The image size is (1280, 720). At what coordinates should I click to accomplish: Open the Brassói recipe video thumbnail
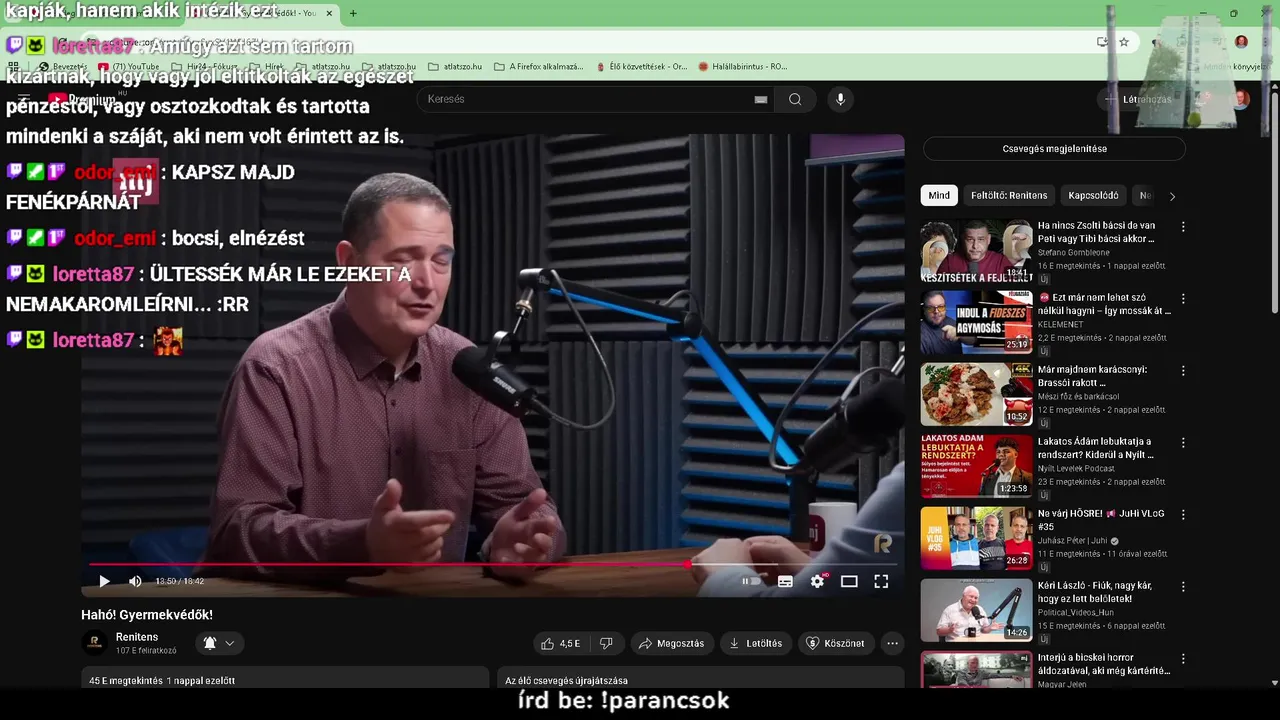point(976,395)
